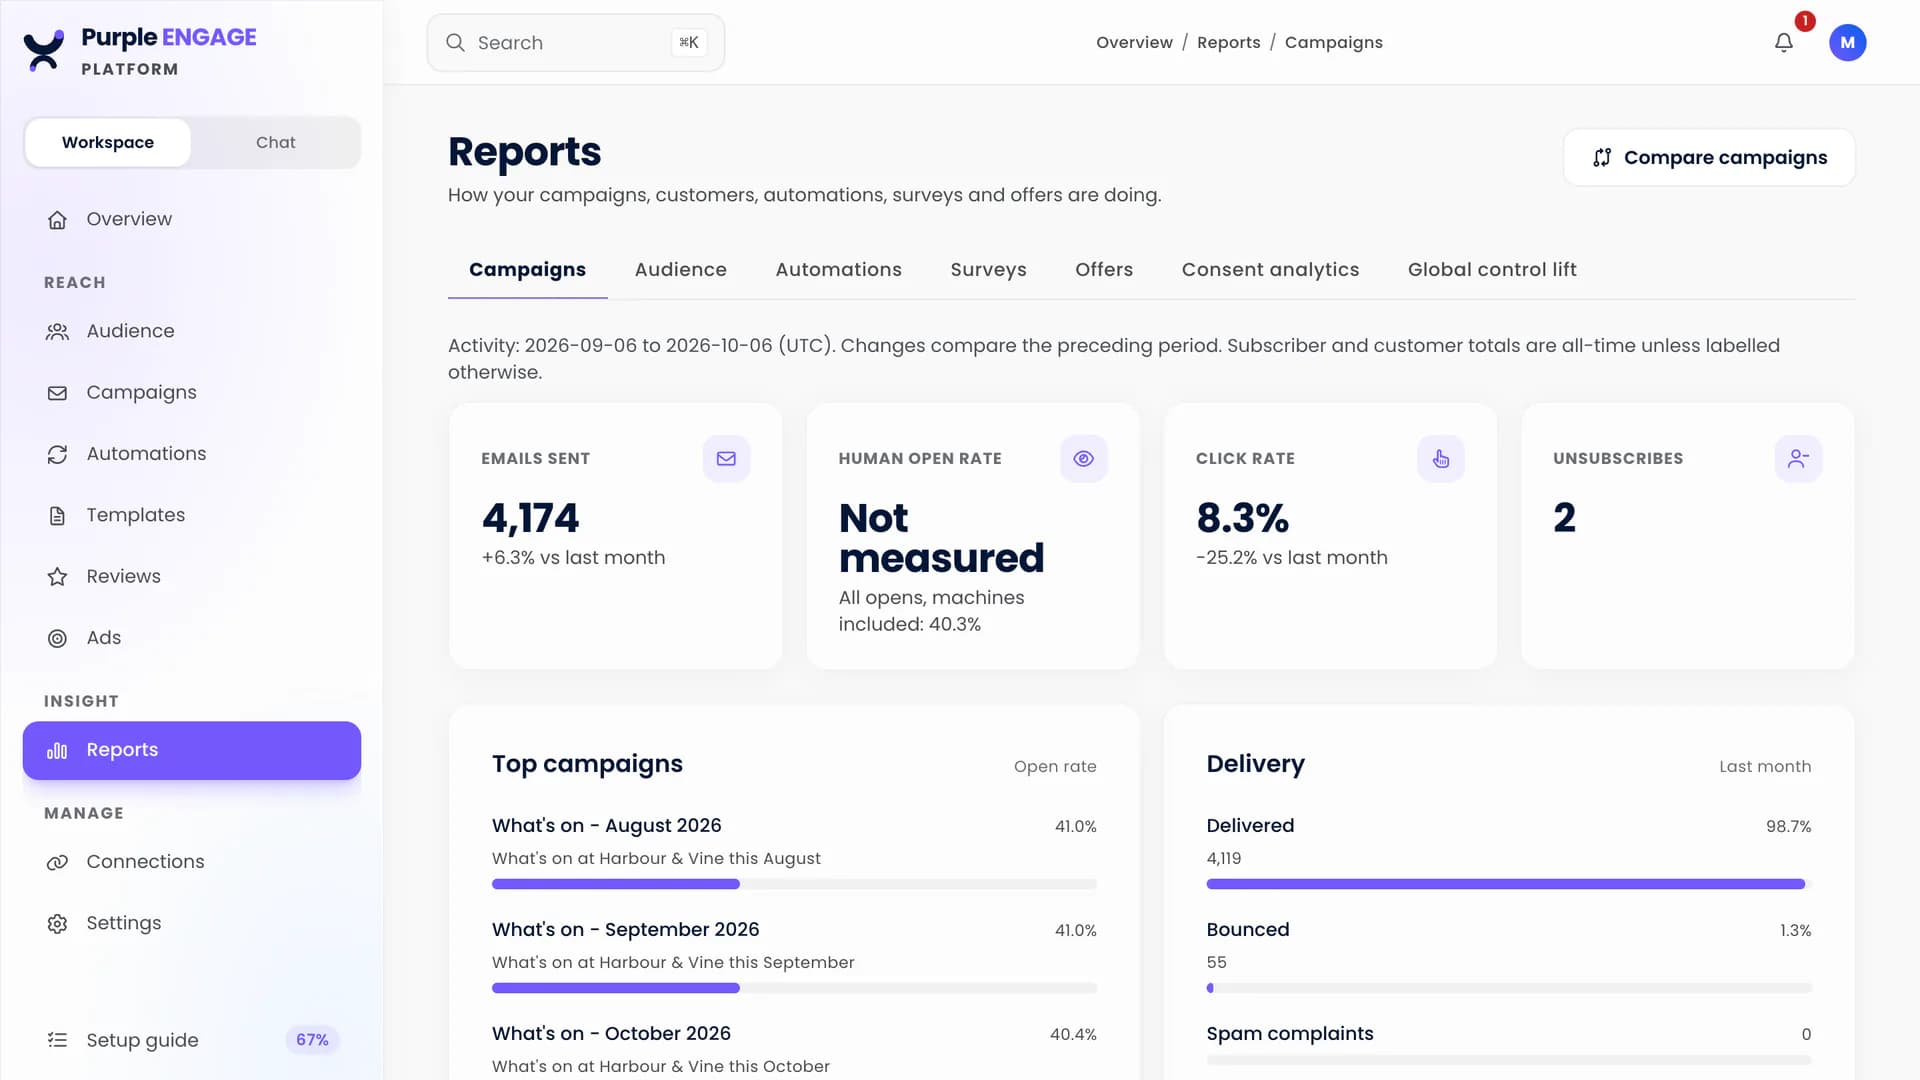Click the Setup guide 67% badge
This screenshot has width=1920, height=1080.
312,1040
